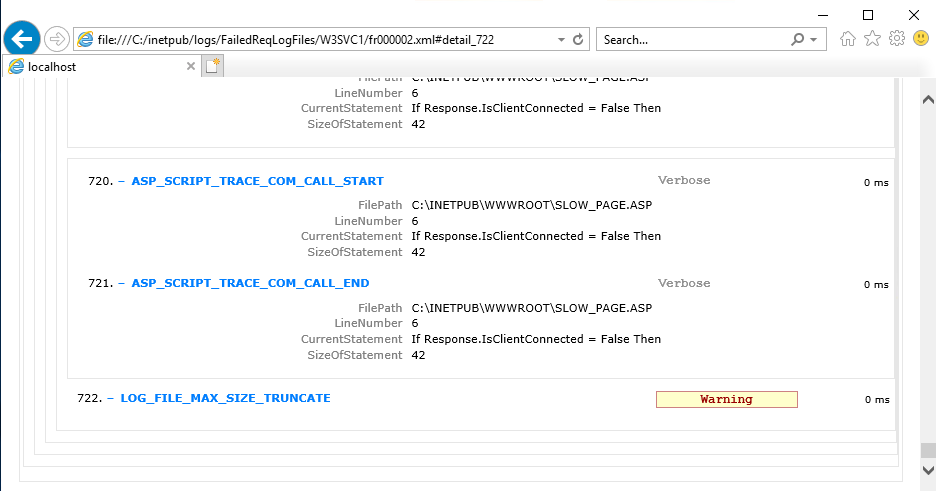Open the new tab button

point(213,66)
